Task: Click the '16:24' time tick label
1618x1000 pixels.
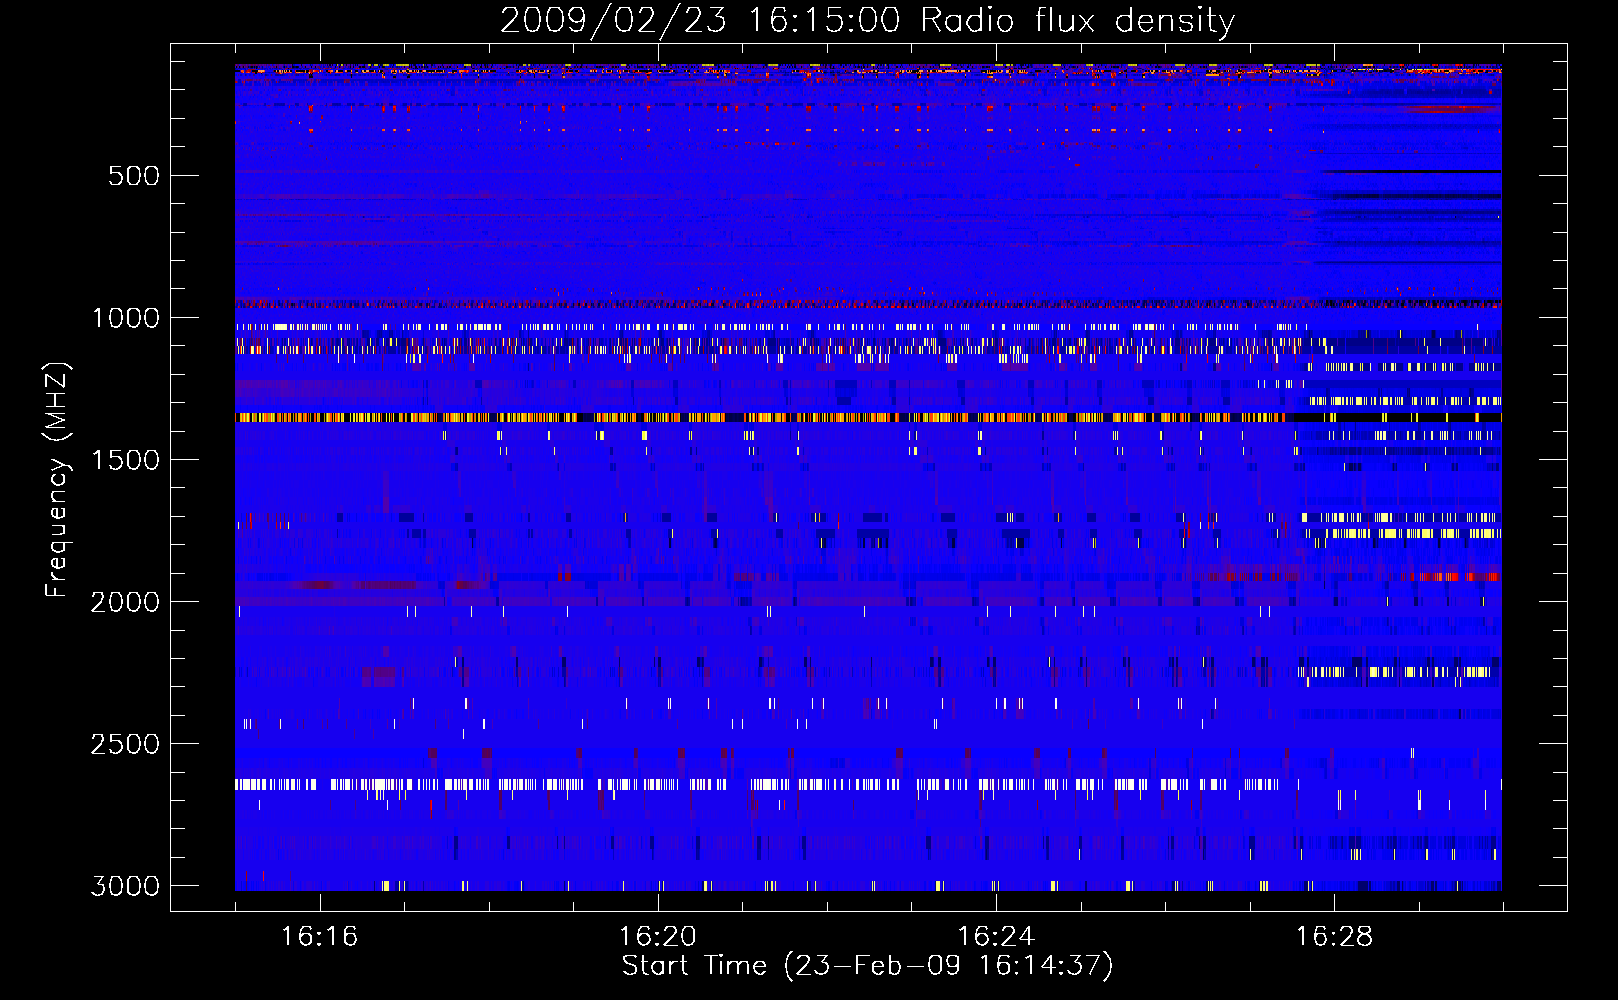Action: point(995,936)
